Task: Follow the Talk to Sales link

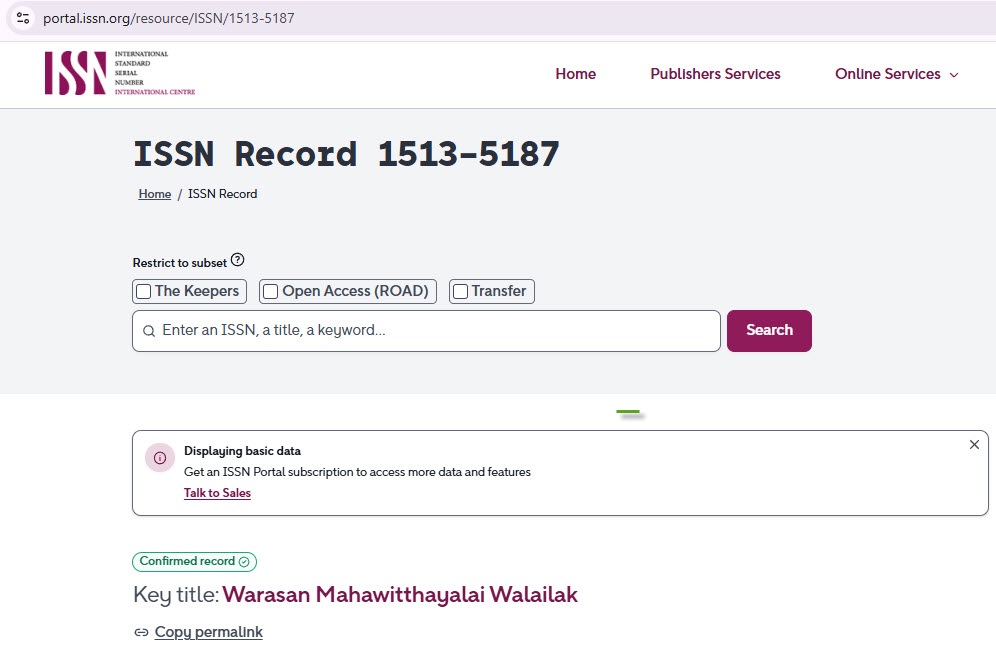Action: 217,493
